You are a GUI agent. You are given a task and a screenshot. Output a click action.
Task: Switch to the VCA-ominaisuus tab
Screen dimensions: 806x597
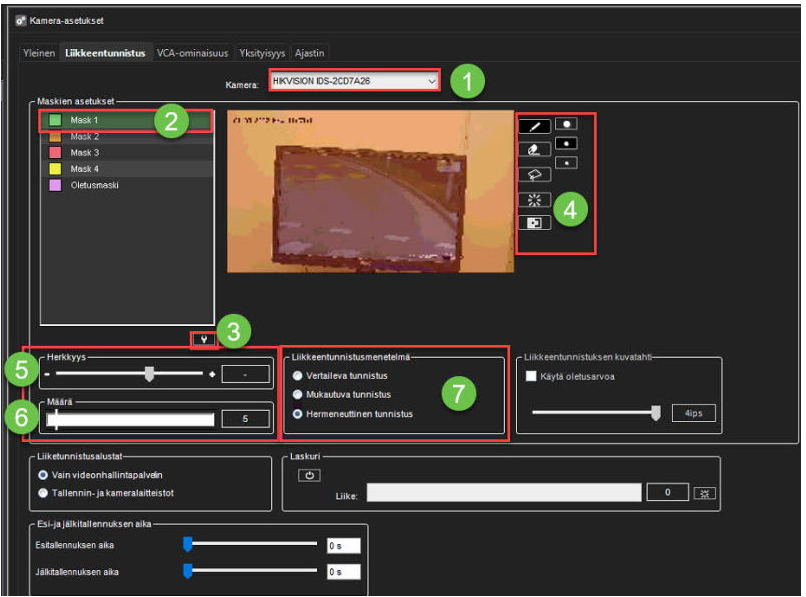pos(191,53)
